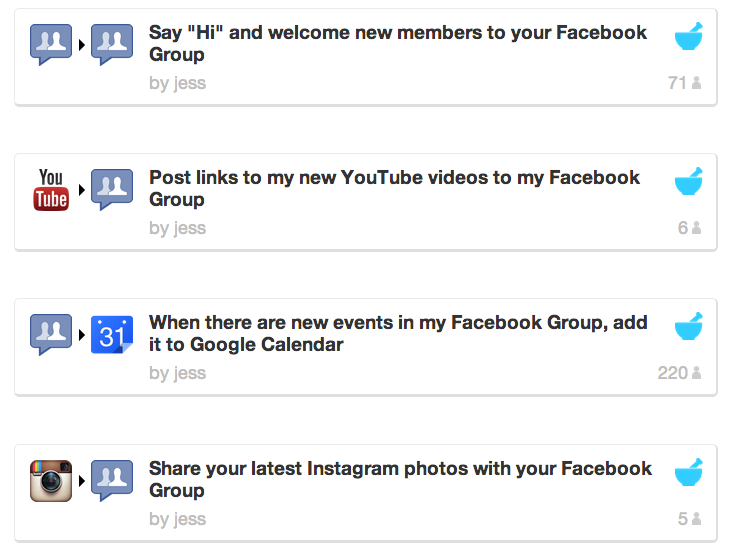Open 'When there are new events' recipe title
Viewport: 736px width, 558px height.
398,333
